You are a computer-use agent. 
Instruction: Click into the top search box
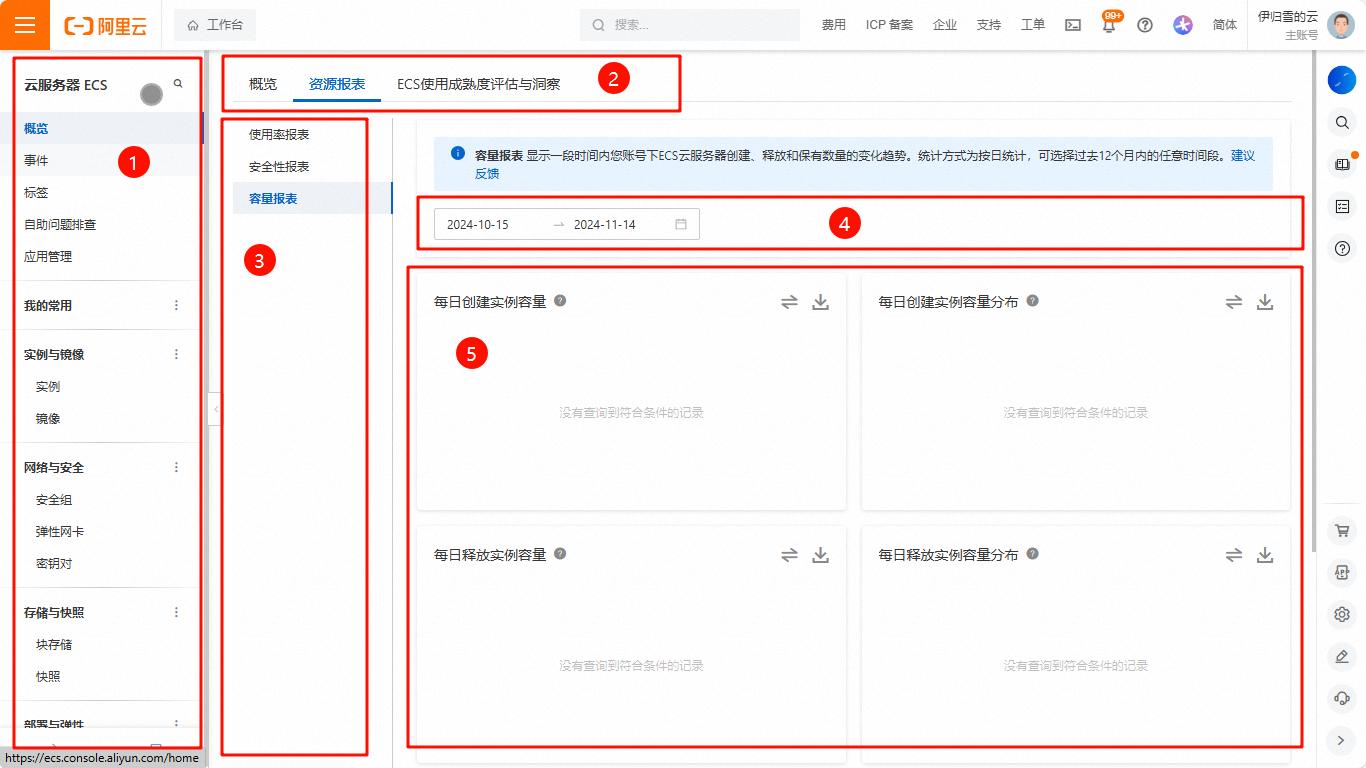click(x=690, y=25)
